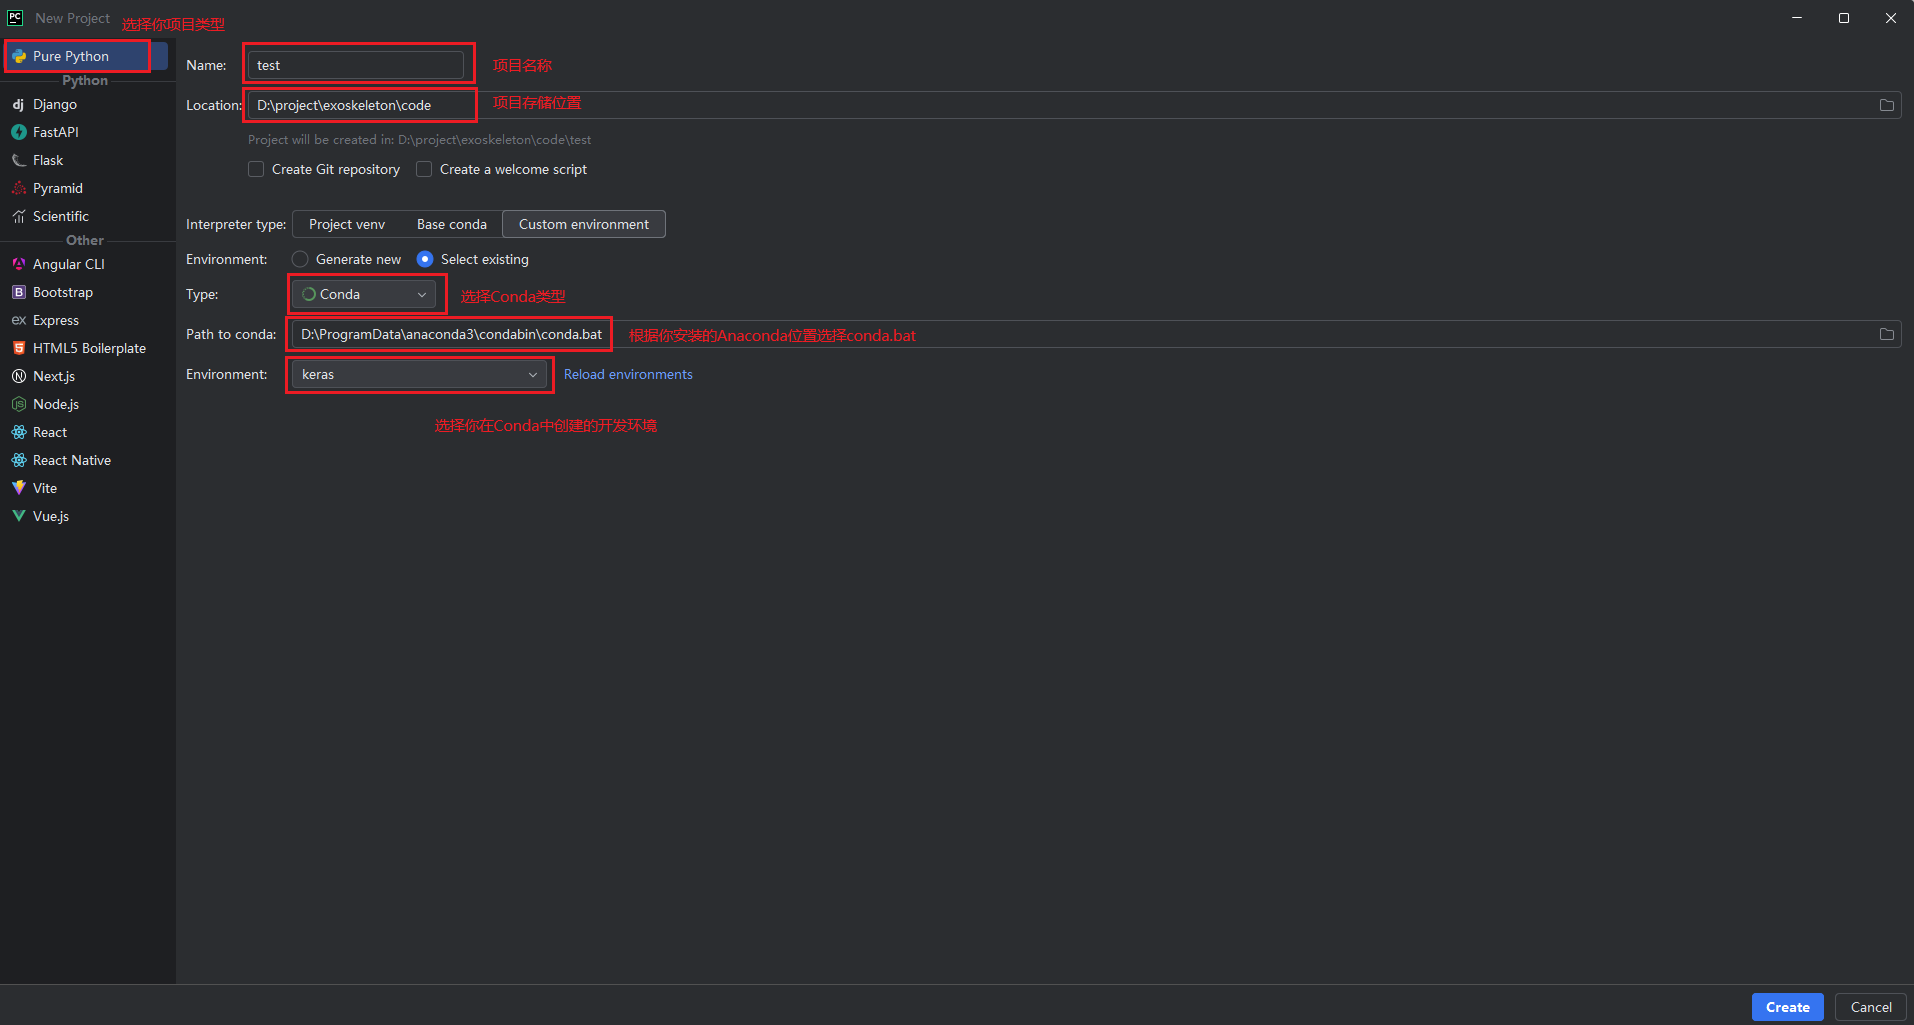This screenshot has width=1914, height=1025.
Task: Enable Create Git repository checkbox
Action: point(256,169)
